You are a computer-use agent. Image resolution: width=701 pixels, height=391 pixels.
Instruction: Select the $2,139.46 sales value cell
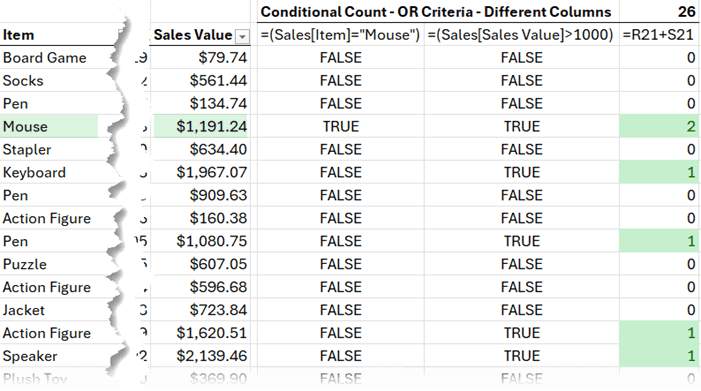[201, 356]
